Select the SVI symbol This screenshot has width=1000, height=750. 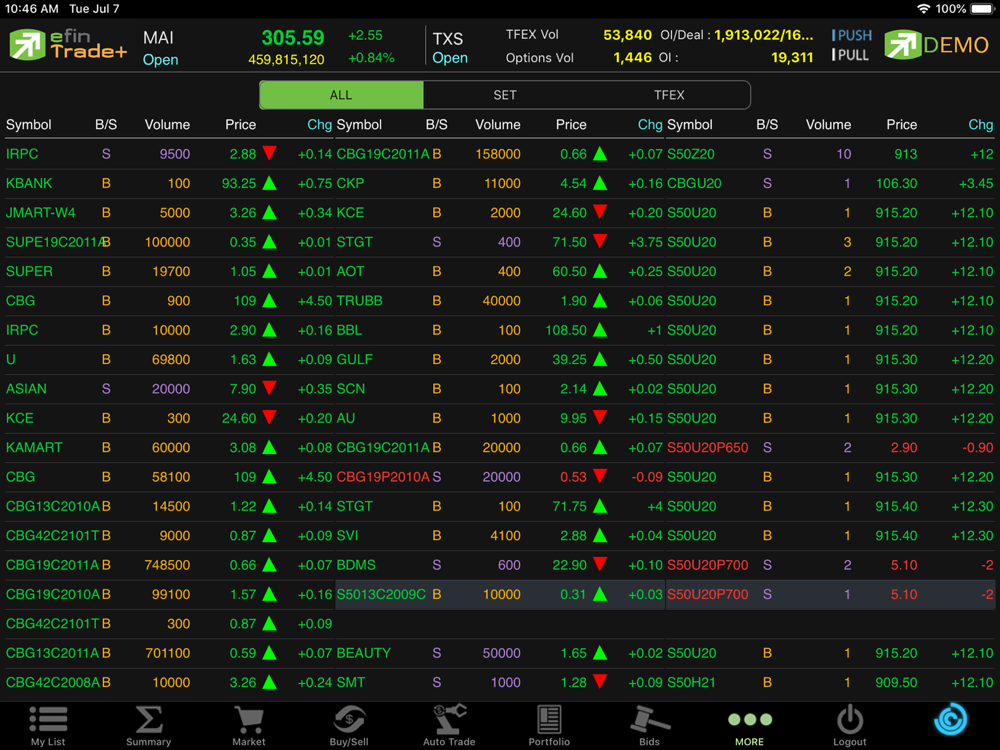tap(348, 535)
